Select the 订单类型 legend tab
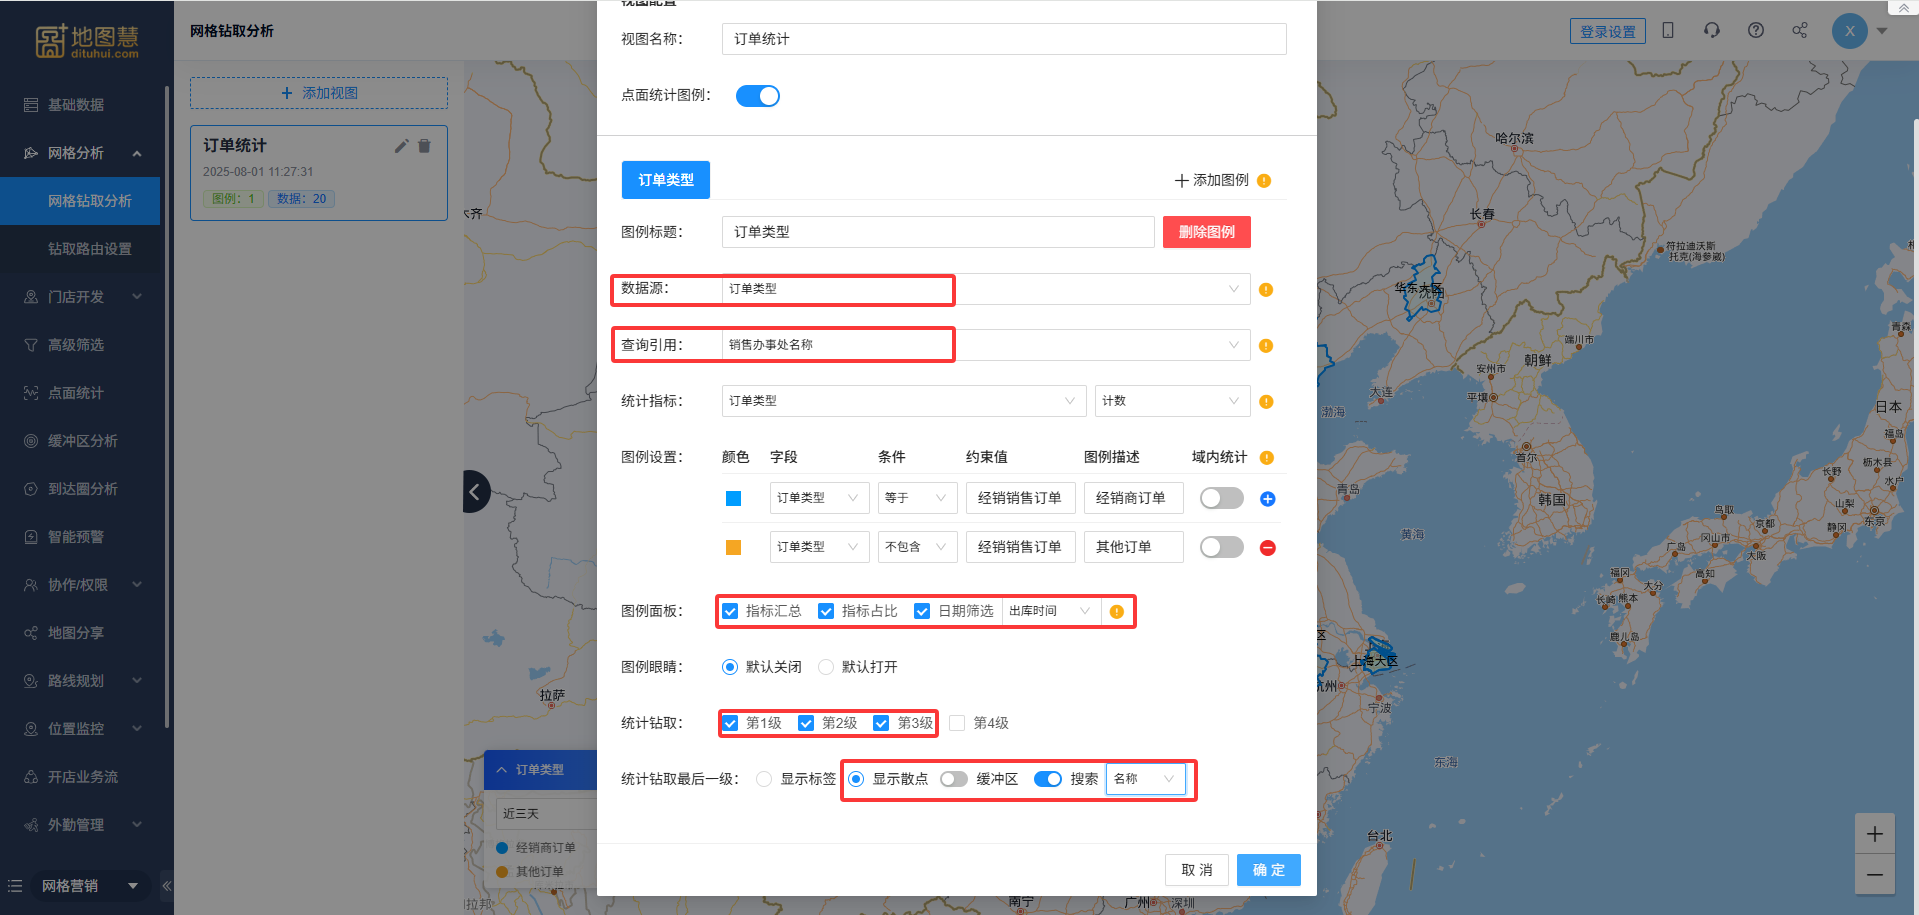This screenshot has height=915, width=1919. click(x=665, y=180)
